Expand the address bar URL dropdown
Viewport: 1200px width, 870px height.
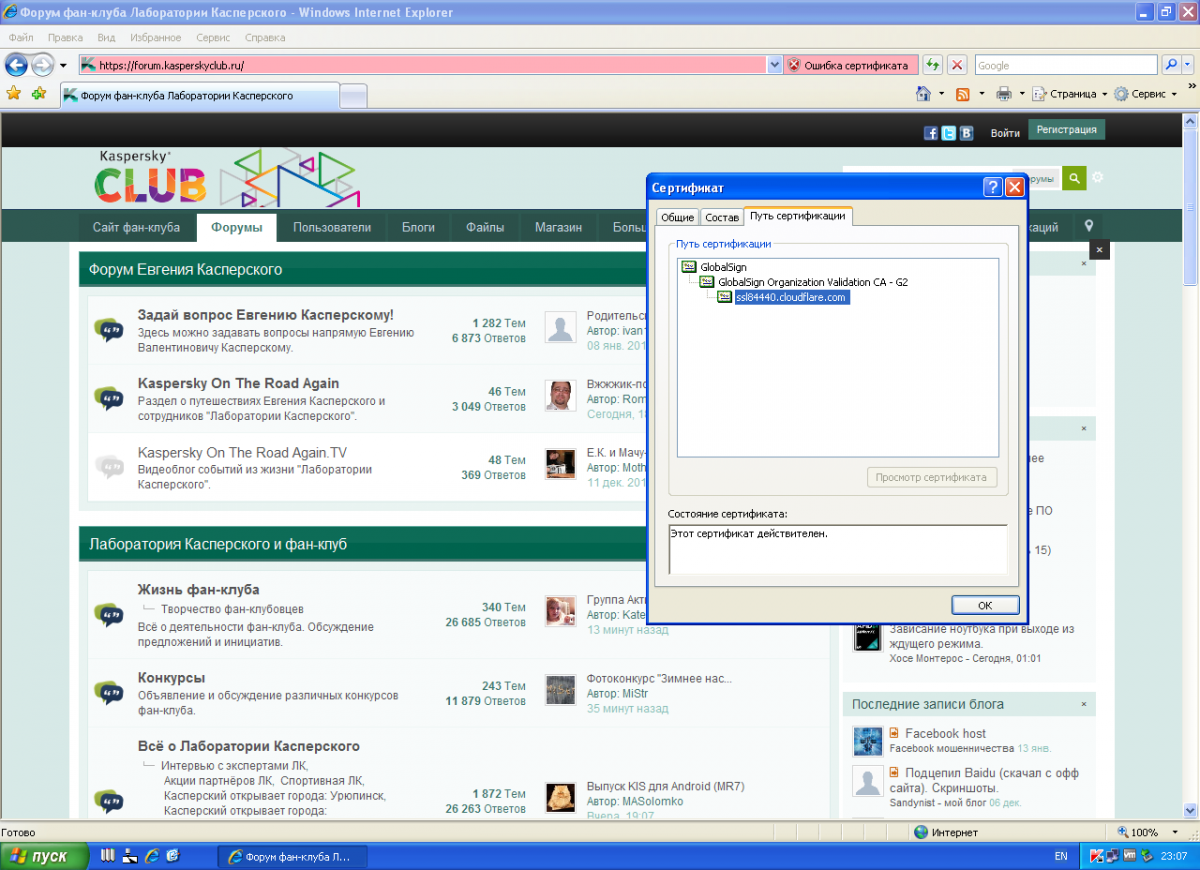(x=774, y=65)
